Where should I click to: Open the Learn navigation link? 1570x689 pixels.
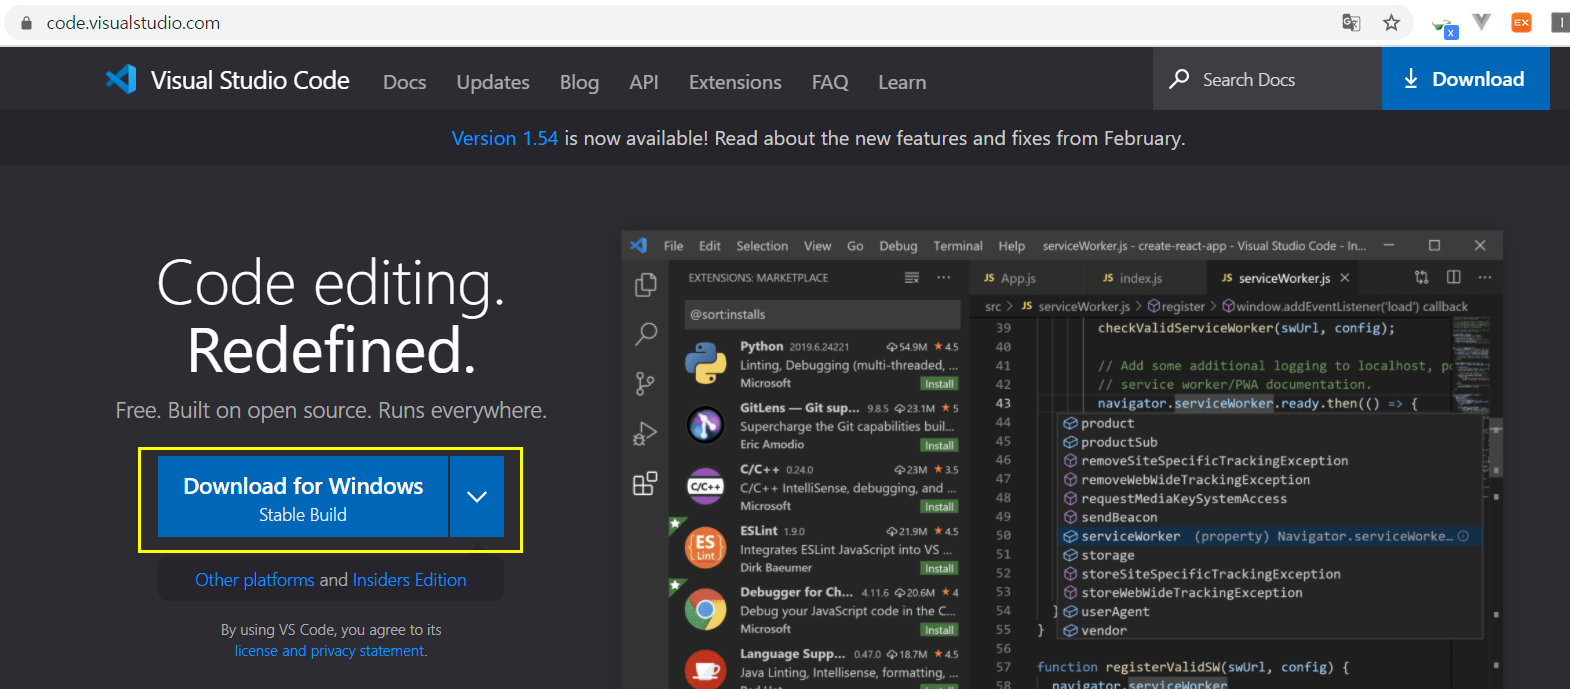[x=902, y=82]
